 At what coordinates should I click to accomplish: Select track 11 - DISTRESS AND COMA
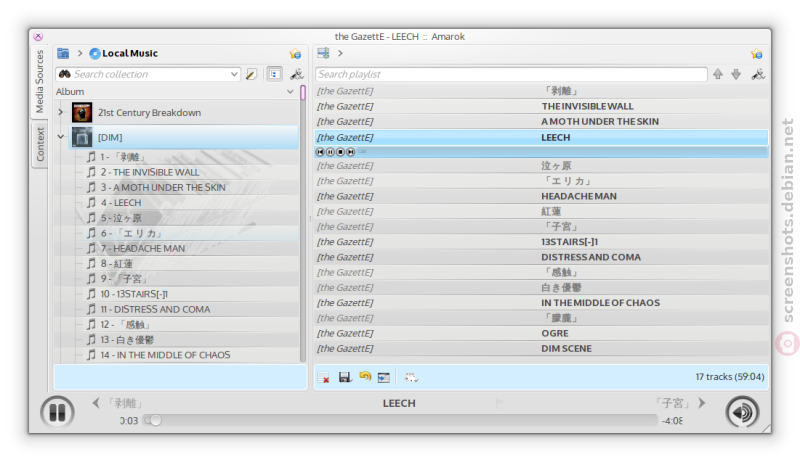(x=155, y=309)
